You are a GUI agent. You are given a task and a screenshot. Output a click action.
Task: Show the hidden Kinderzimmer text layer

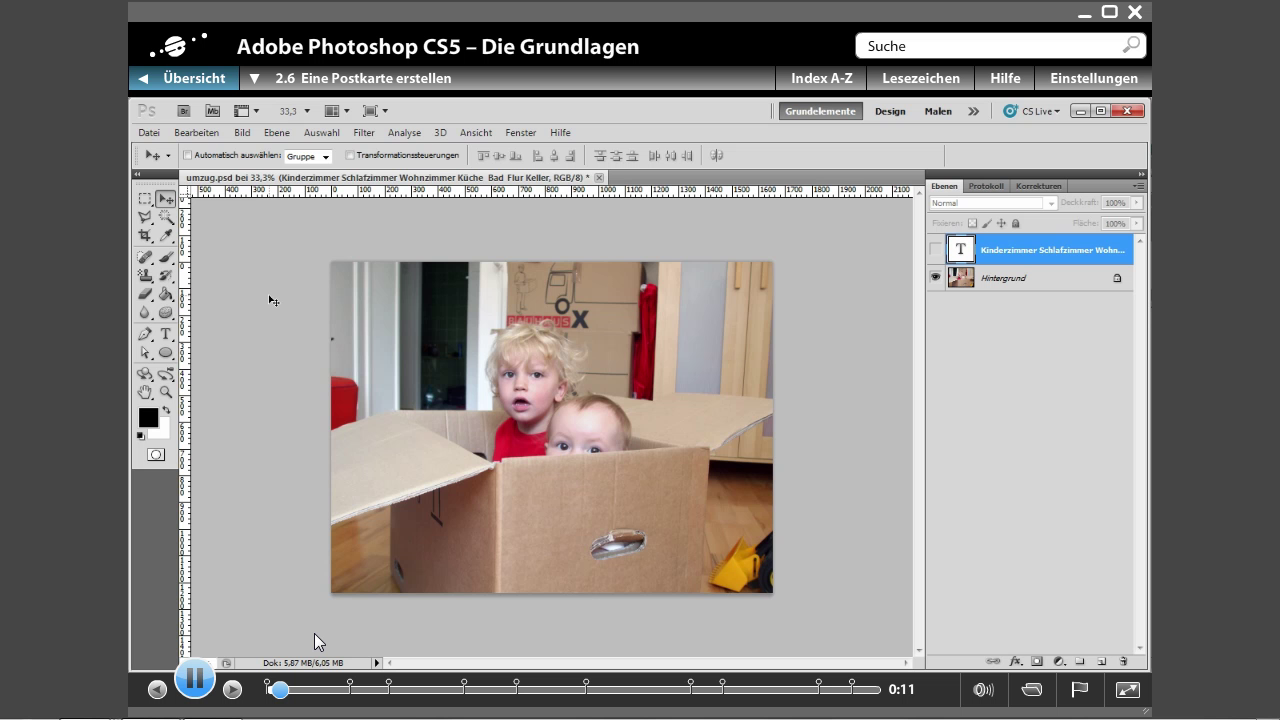(x=936, y=250)
